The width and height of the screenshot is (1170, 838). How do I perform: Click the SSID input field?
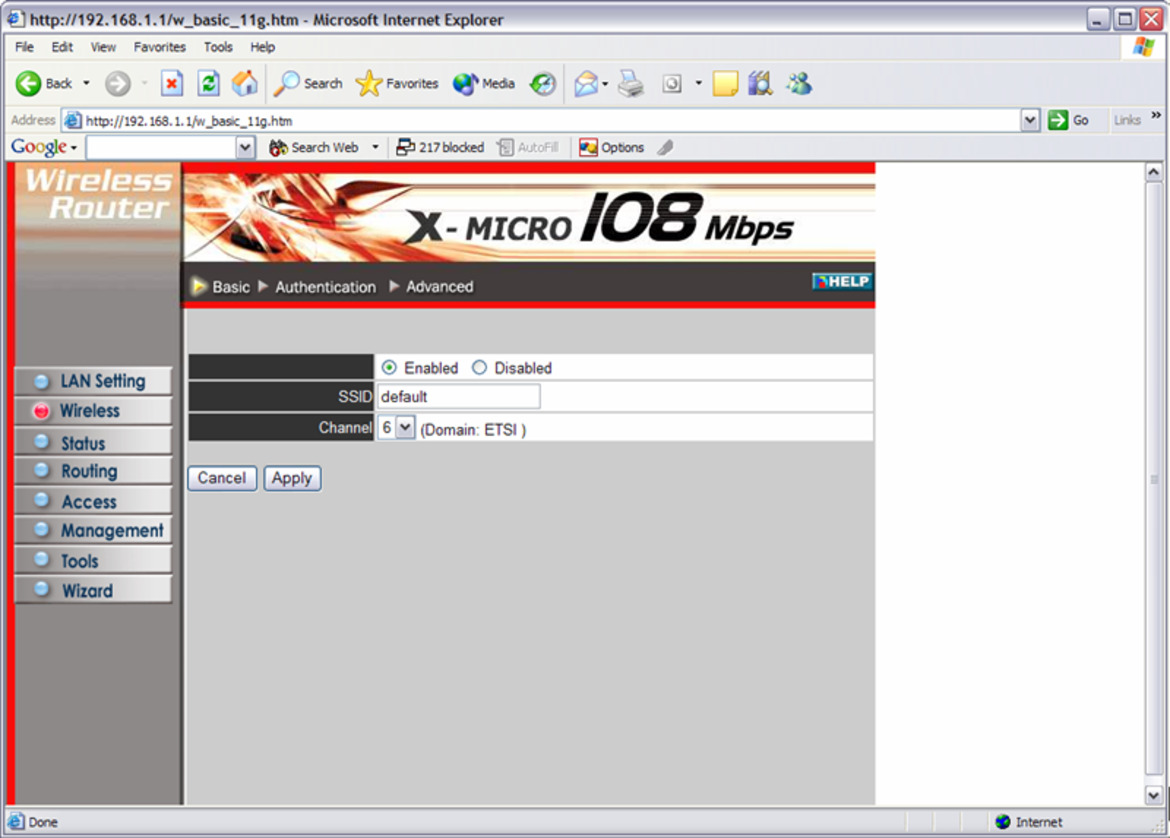[x=458, y=396]
